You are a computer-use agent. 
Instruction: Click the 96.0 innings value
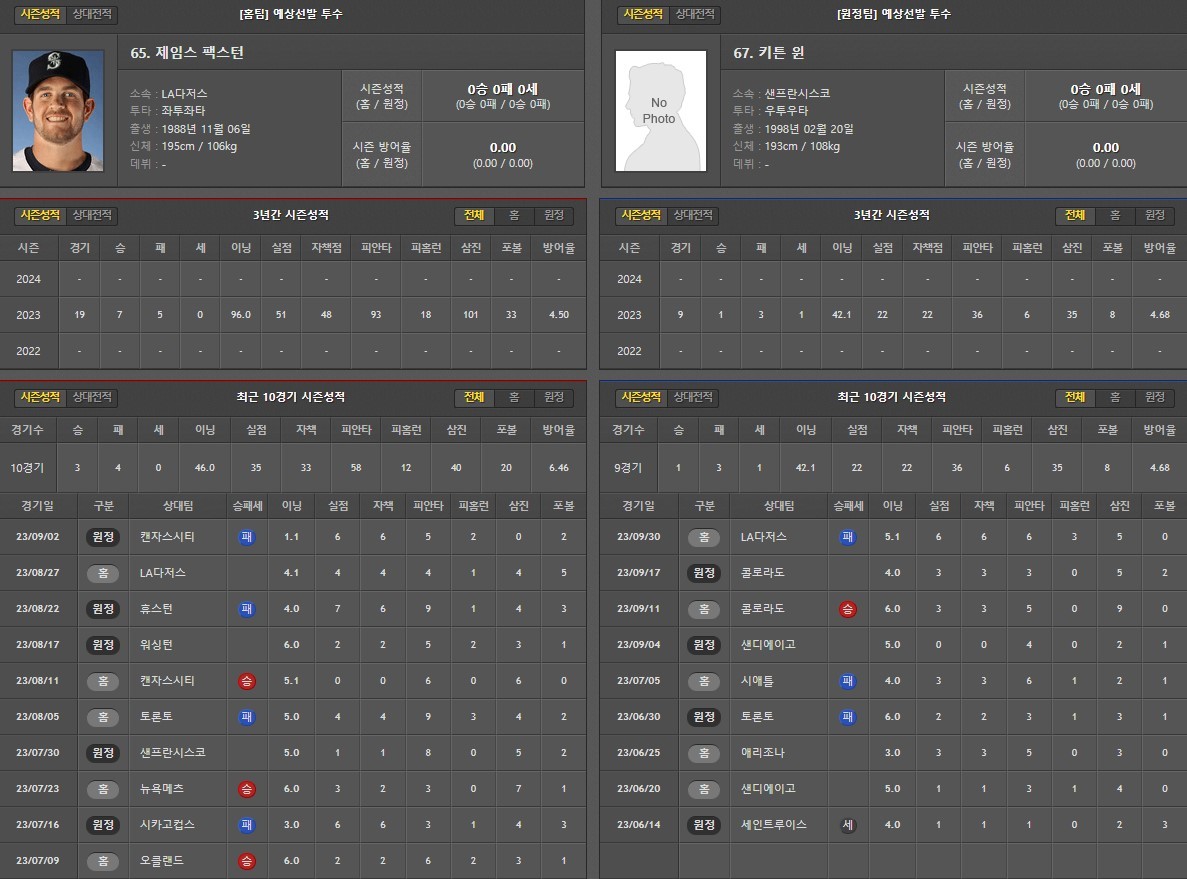point(241,315)
